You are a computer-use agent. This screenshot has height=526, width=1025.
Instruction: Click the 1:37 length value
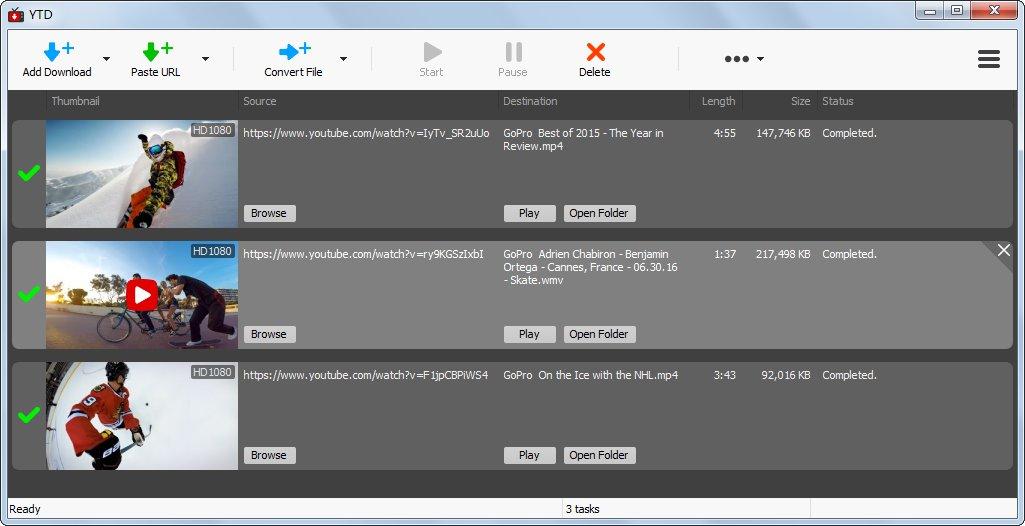coord(724,254)
